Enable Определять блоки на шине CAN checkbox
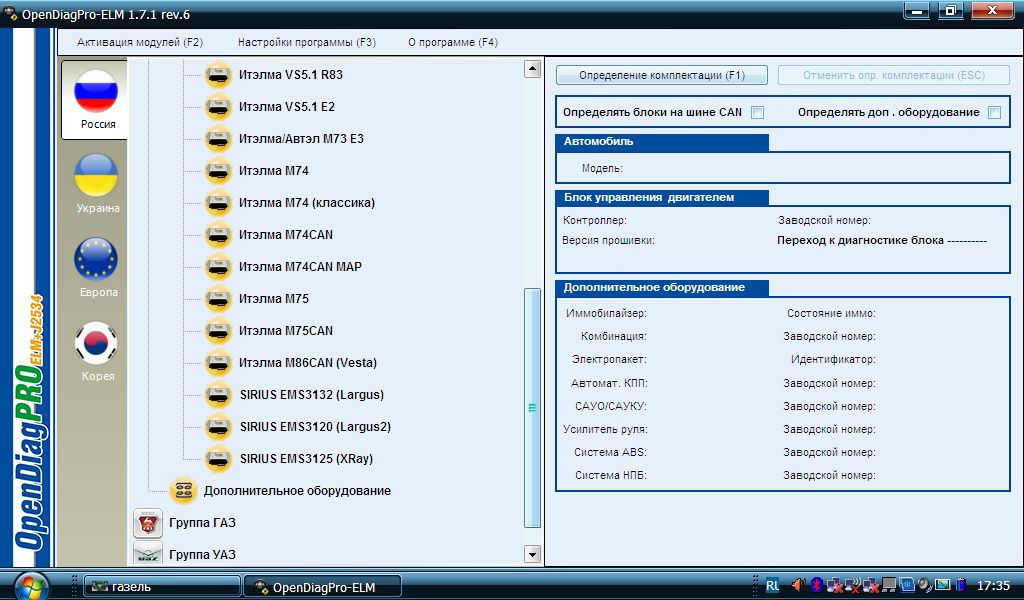This screenshot has width=1024, height=600. [x=758, y=112]
